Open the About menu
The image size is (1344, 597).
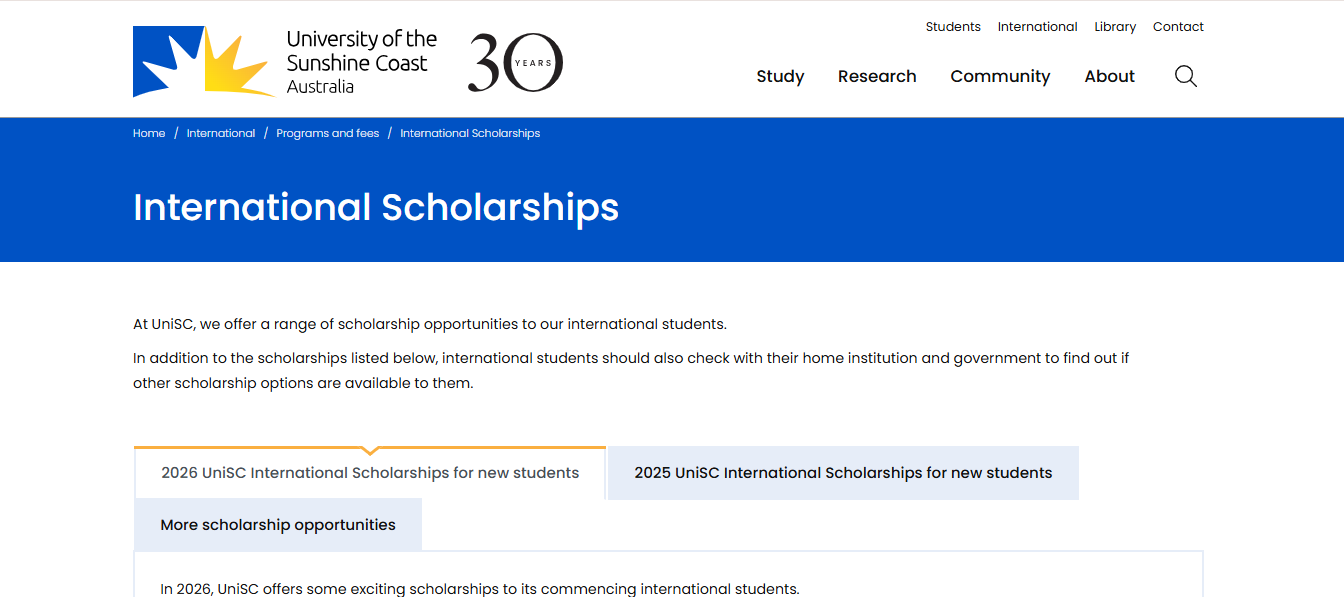click(x=1109, y=76)
